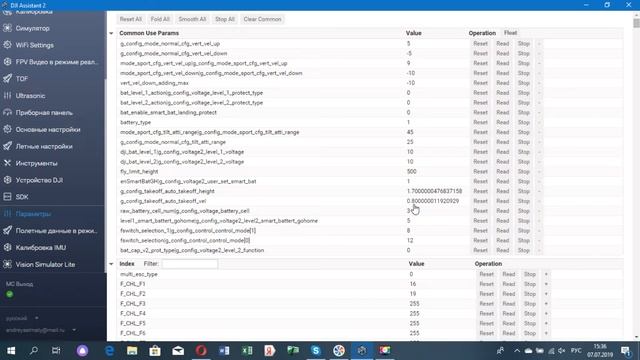
Task: Select fly_limit_height value 500
Action: coord(411,171)
